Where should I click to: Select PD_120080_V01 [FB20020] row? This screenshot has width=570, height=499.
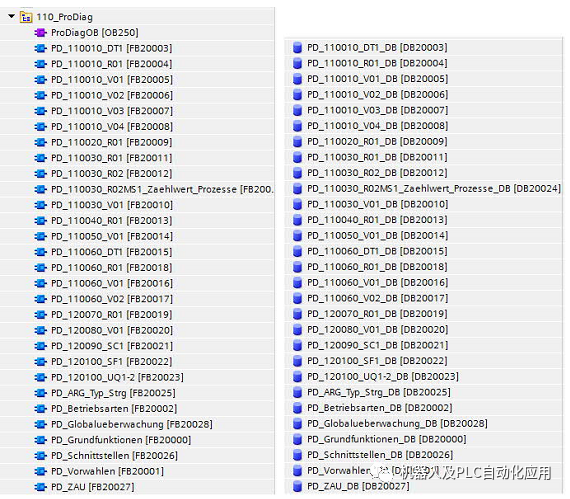(x=112, y=330)
